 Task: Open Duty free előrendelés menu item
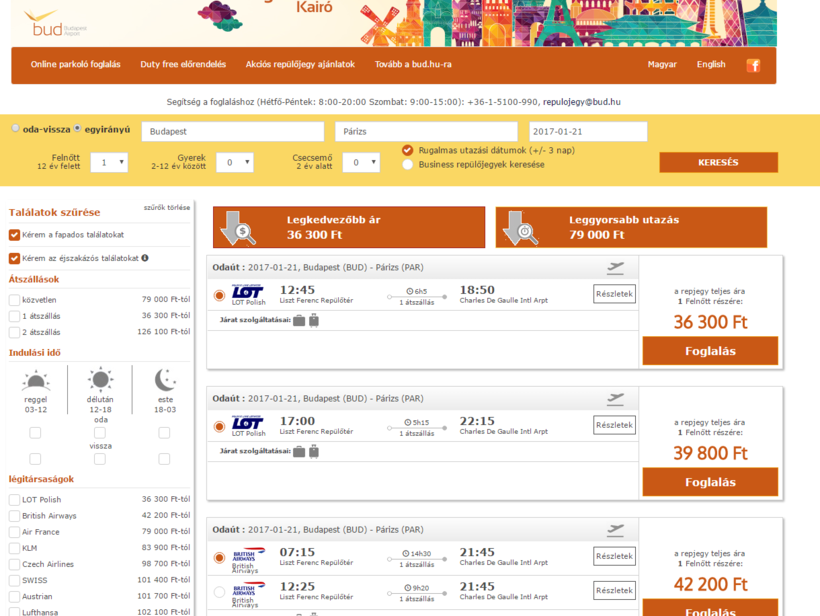click(183, 64)
